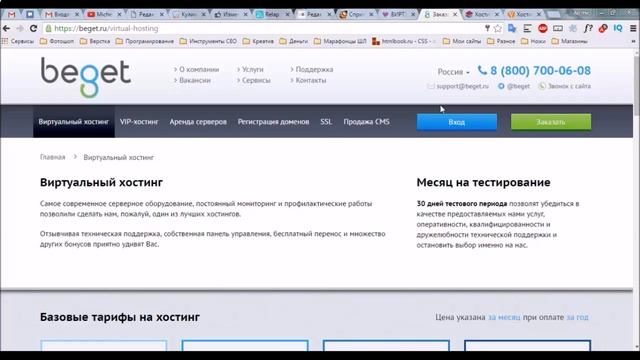Screen dimensions: 640x360
Task: Click the gray gear-like extension icon
Action: coord(573,28)
